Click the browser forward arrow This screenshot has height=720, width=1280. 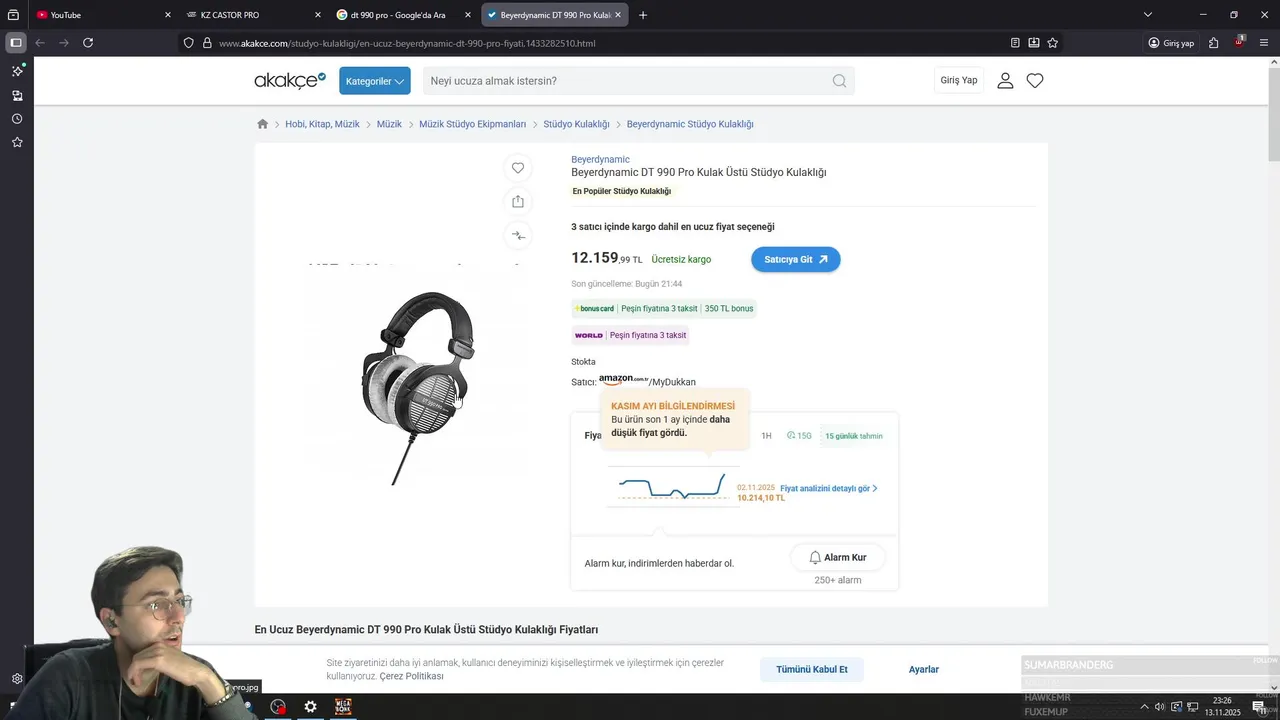pyautogui.click(x=64, y=43)
